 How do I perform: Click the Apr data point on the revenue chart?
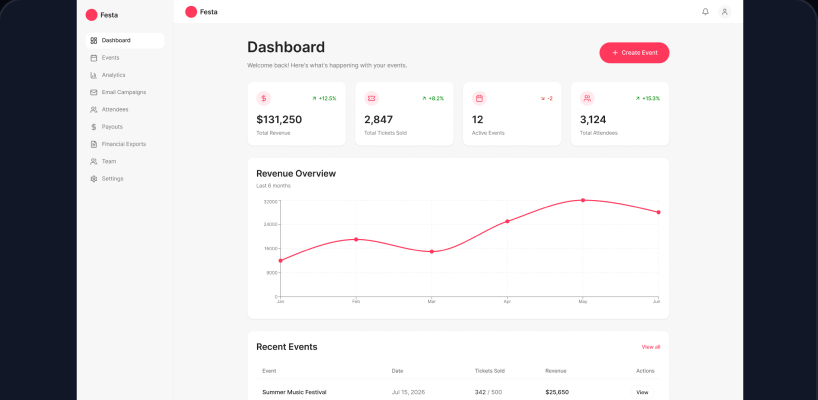(x=507, y=221)
